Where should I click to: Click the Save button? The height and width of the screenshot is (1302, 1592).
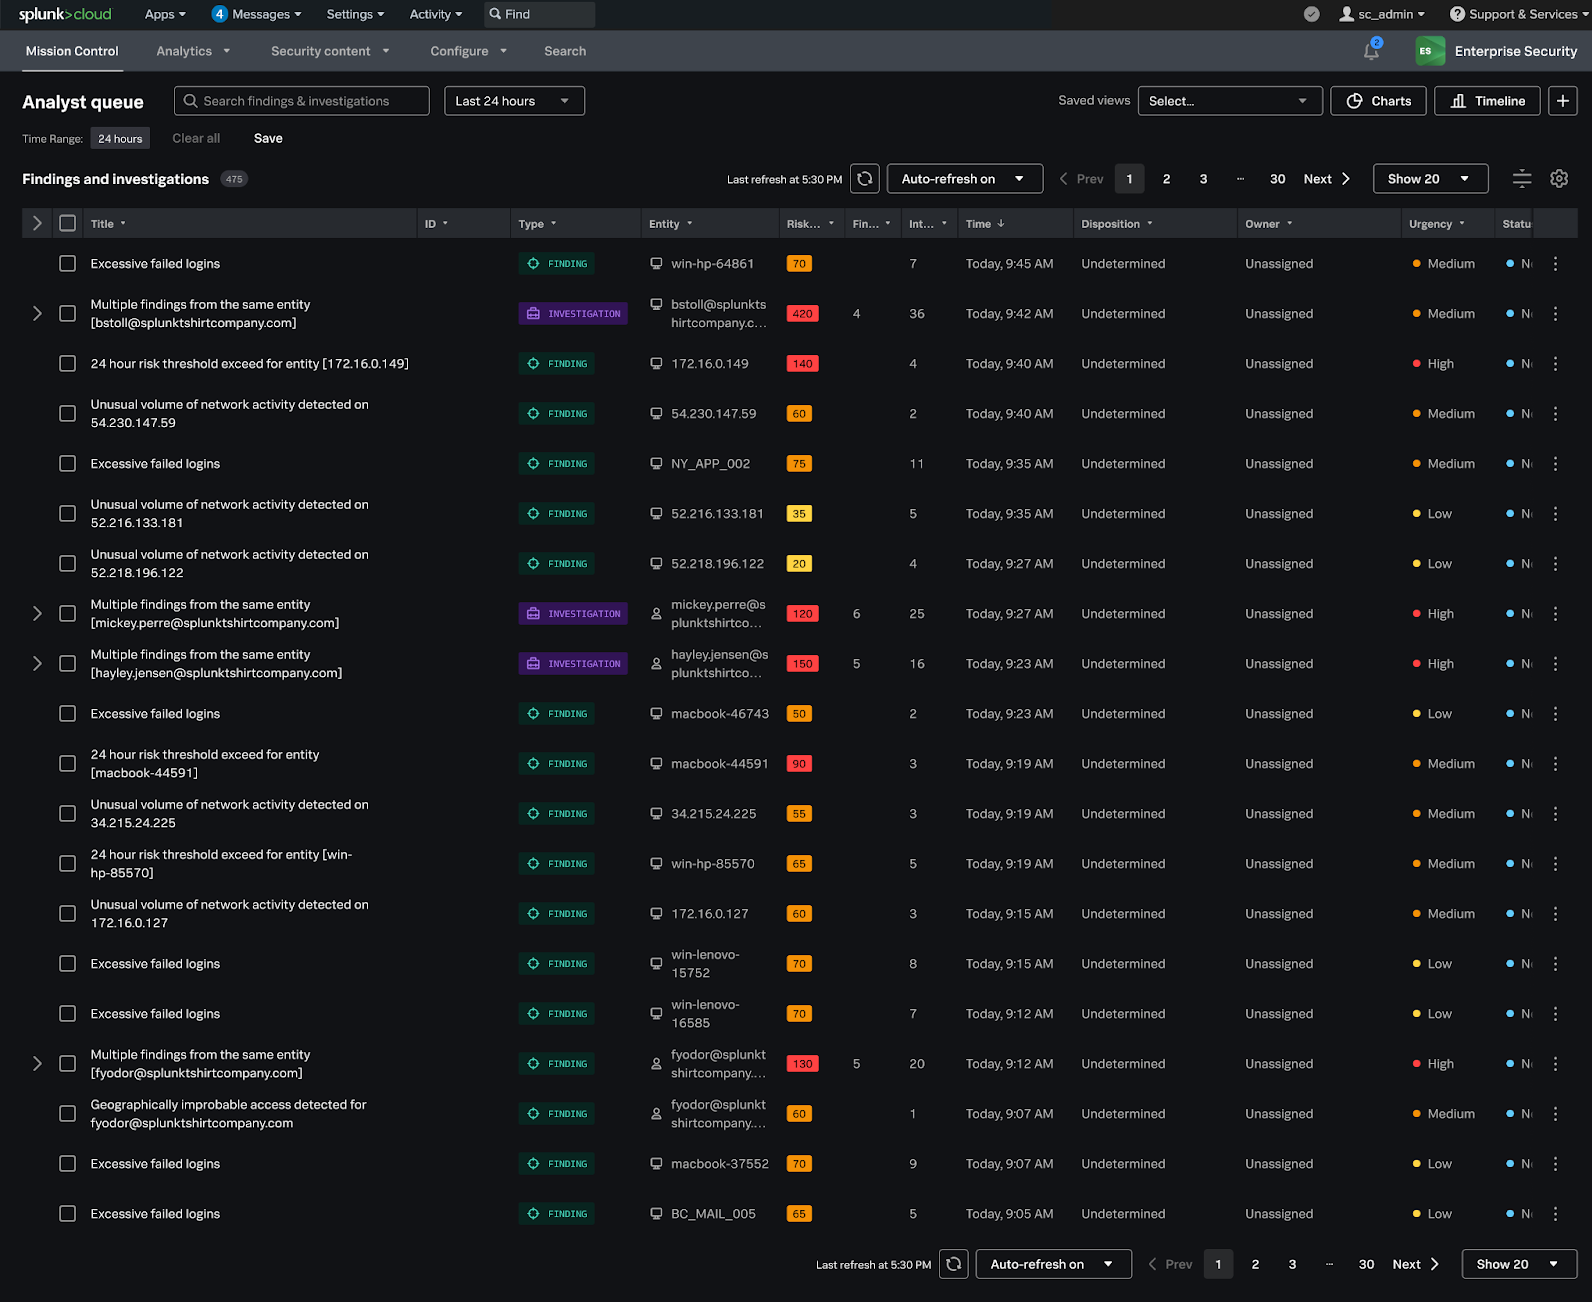(x=268, y=138)
